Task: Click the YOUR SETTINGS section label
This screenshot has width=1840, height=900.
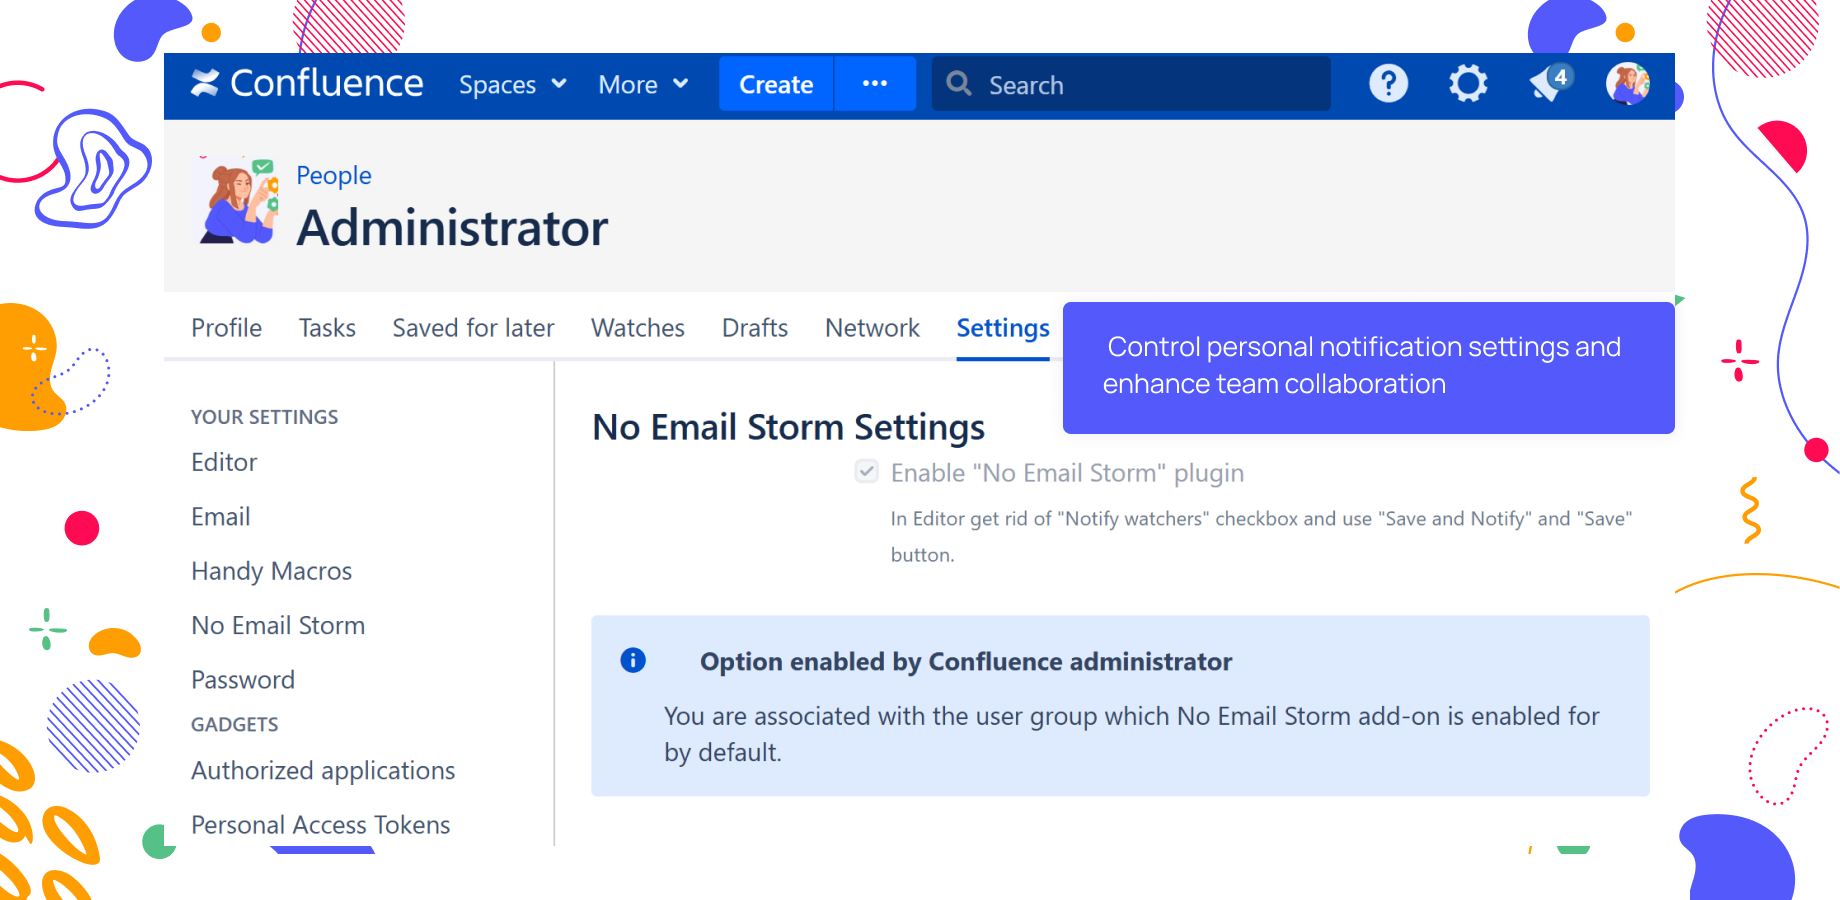Action: (265, 417)
